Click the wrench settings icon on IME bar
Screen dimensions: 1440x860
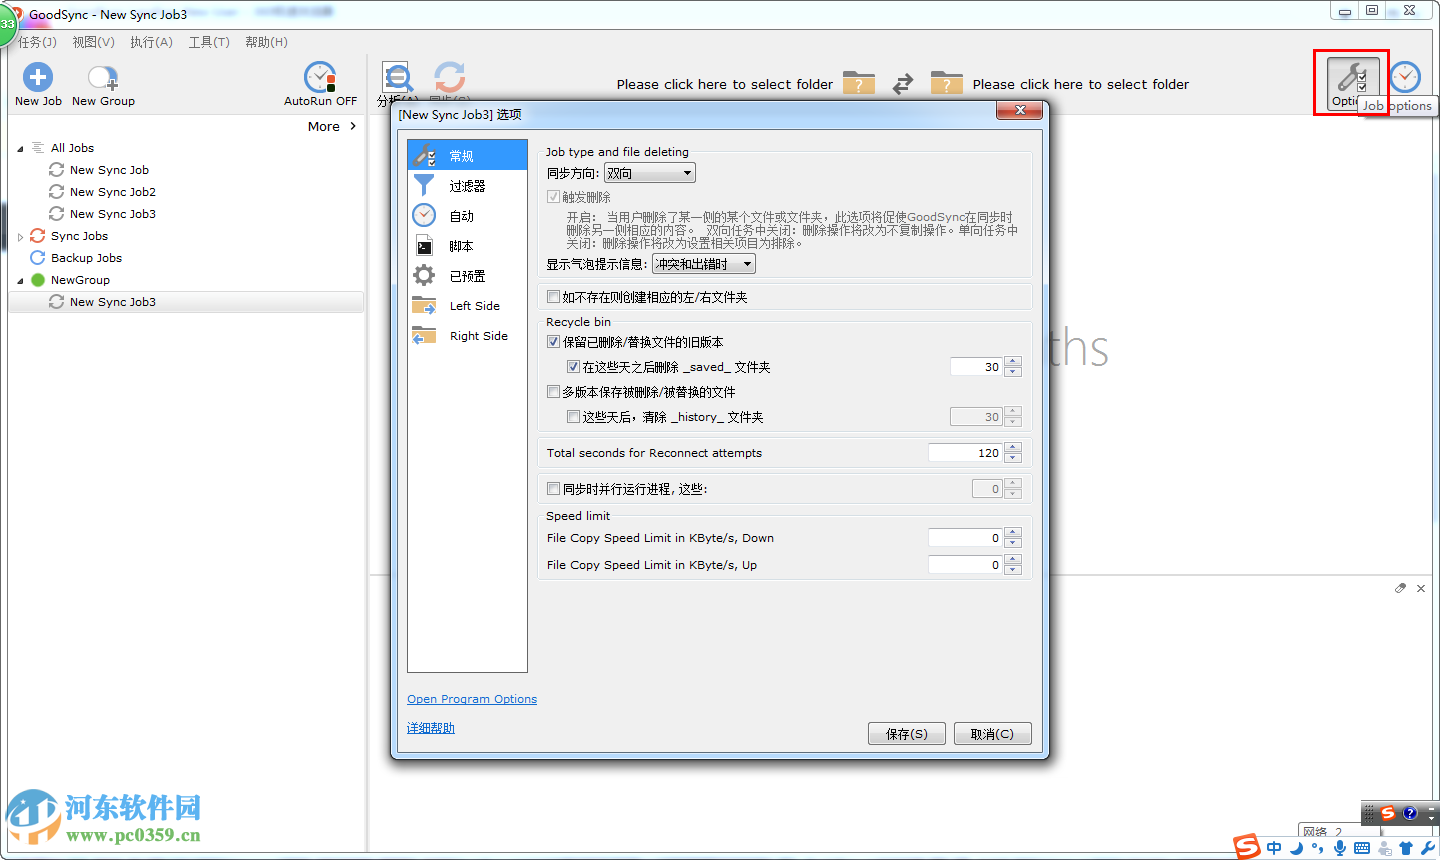pos(1428,848)
